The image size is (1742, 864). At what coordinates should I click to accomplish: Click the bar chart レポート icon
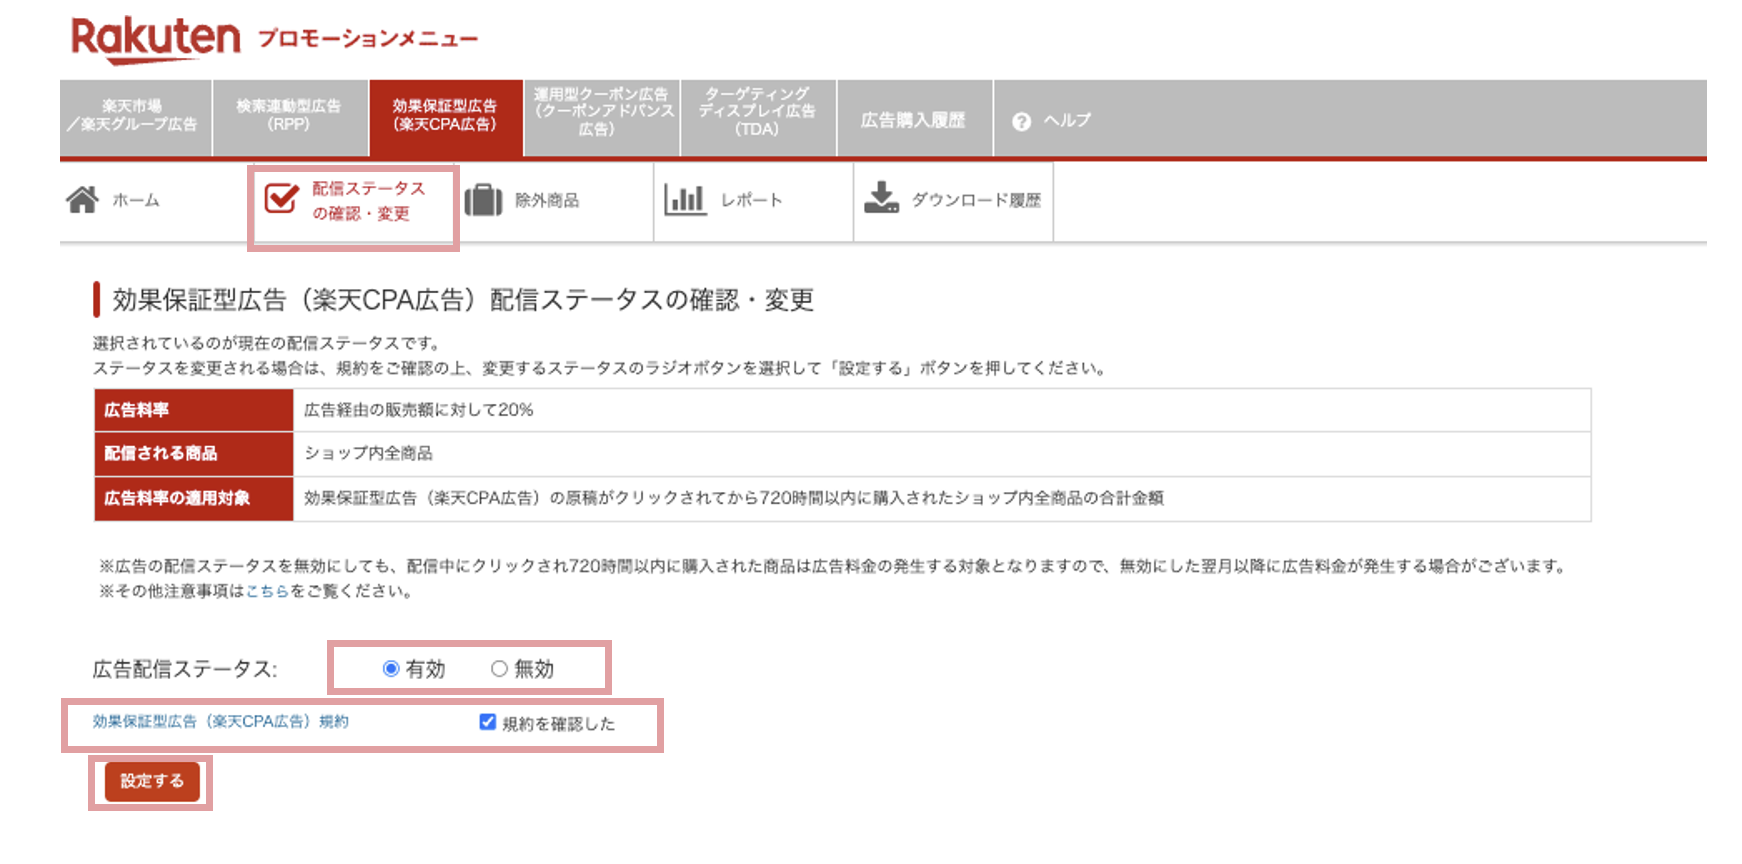click(x=685, y=199)
